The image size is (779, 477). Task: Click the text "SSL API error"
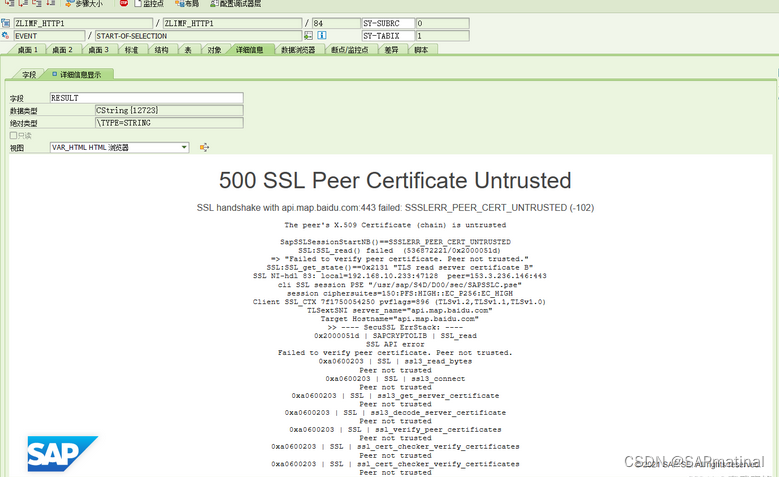(x=395, y=344)
